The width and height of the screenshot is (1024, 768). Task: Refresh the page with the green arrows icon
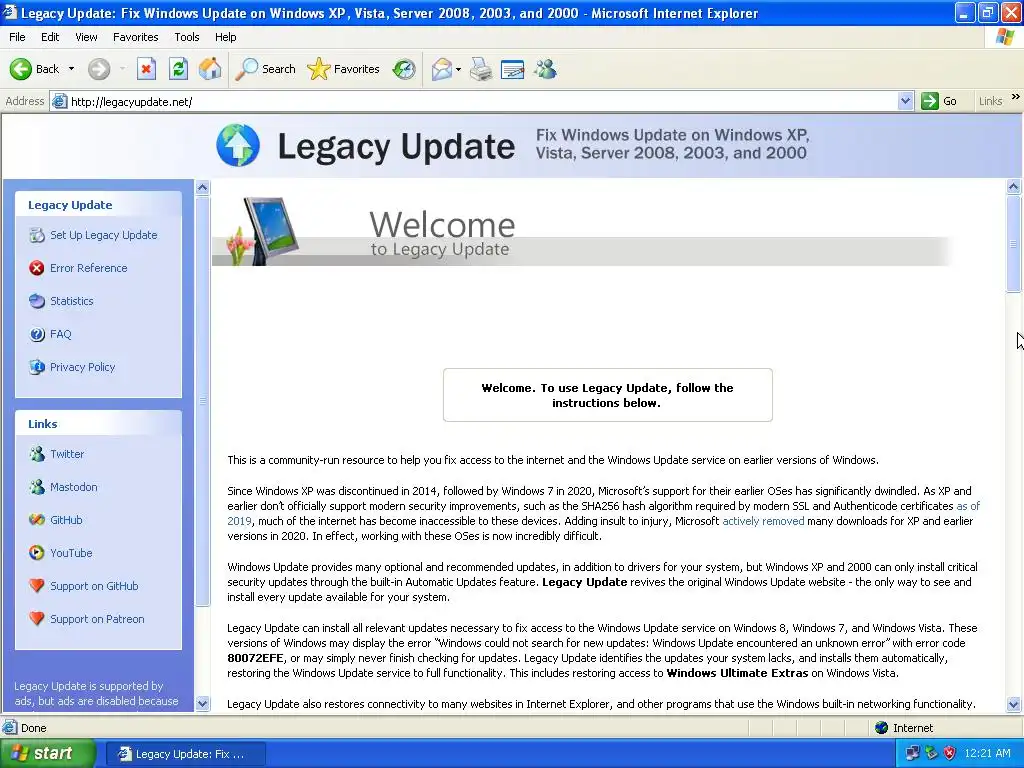tap(178, 69)
